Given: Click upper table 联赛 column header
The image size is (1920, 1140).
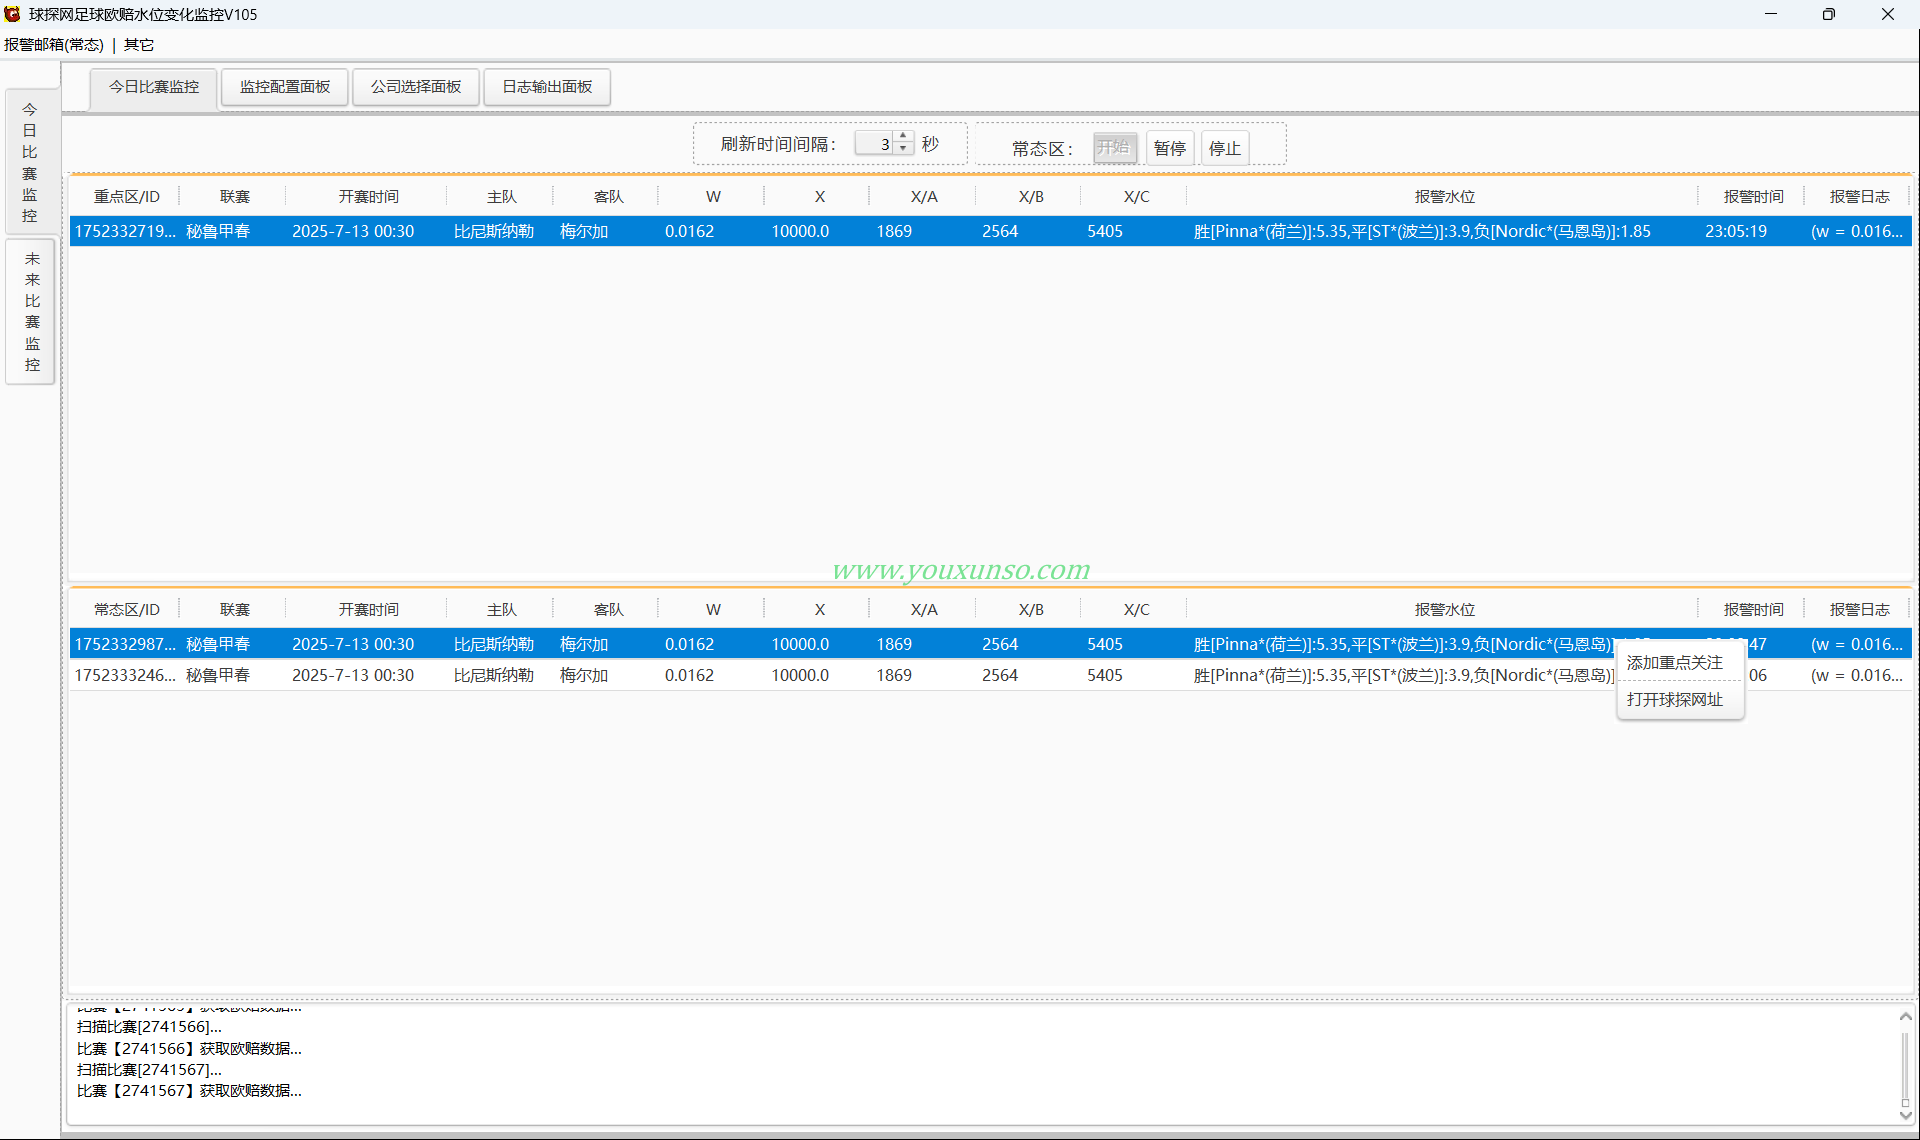Looking at the screenshot, I should [x=235, y=197].
